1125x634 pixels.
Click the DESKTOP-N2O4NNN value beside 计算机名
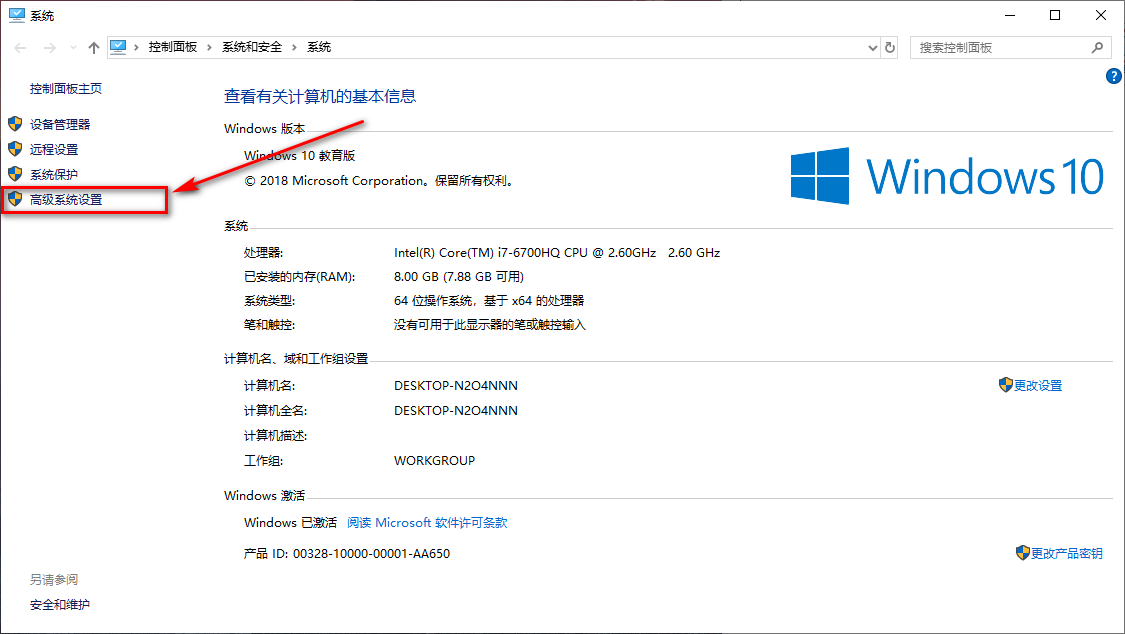(456, 386)
